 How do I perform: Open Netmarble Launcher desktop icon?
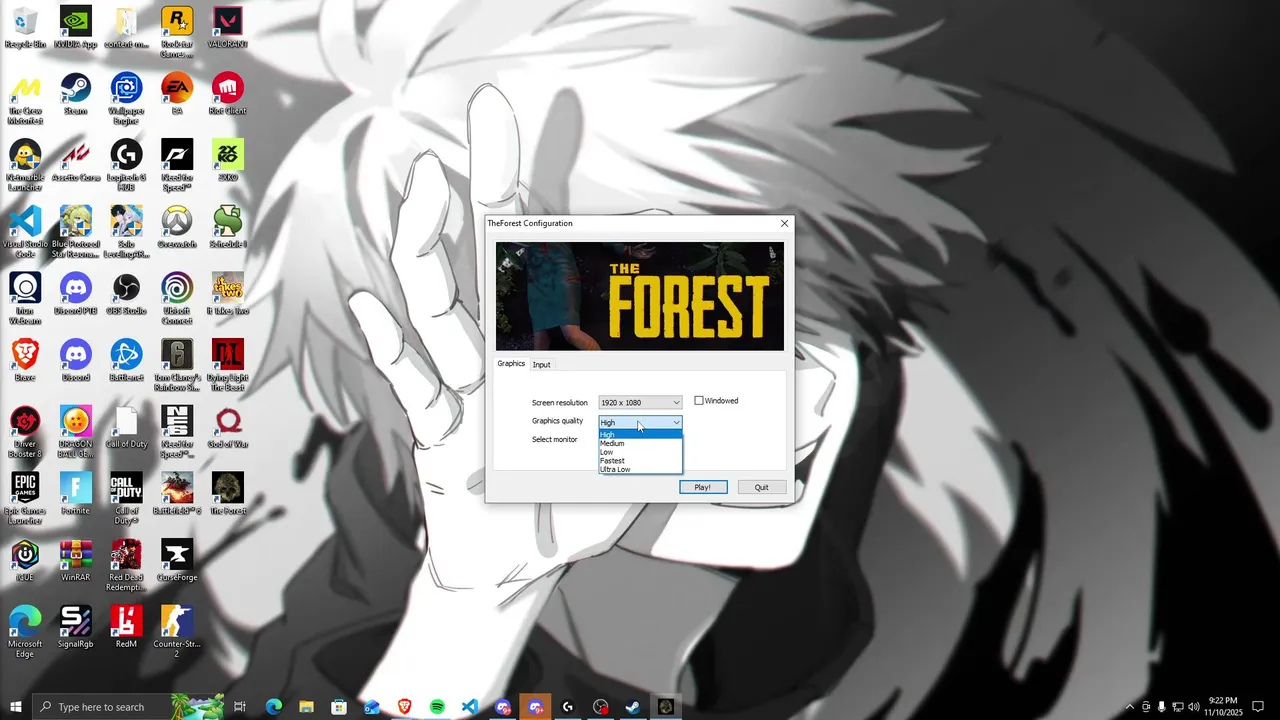click(x=25, y=166)
